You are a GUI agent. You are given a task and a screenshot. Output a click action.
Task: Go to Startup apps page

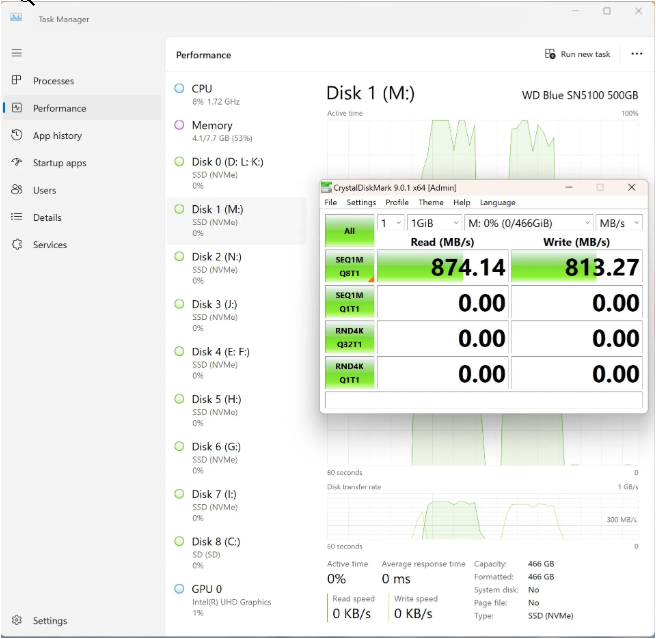pyautogui.click(x=59, y=163)
